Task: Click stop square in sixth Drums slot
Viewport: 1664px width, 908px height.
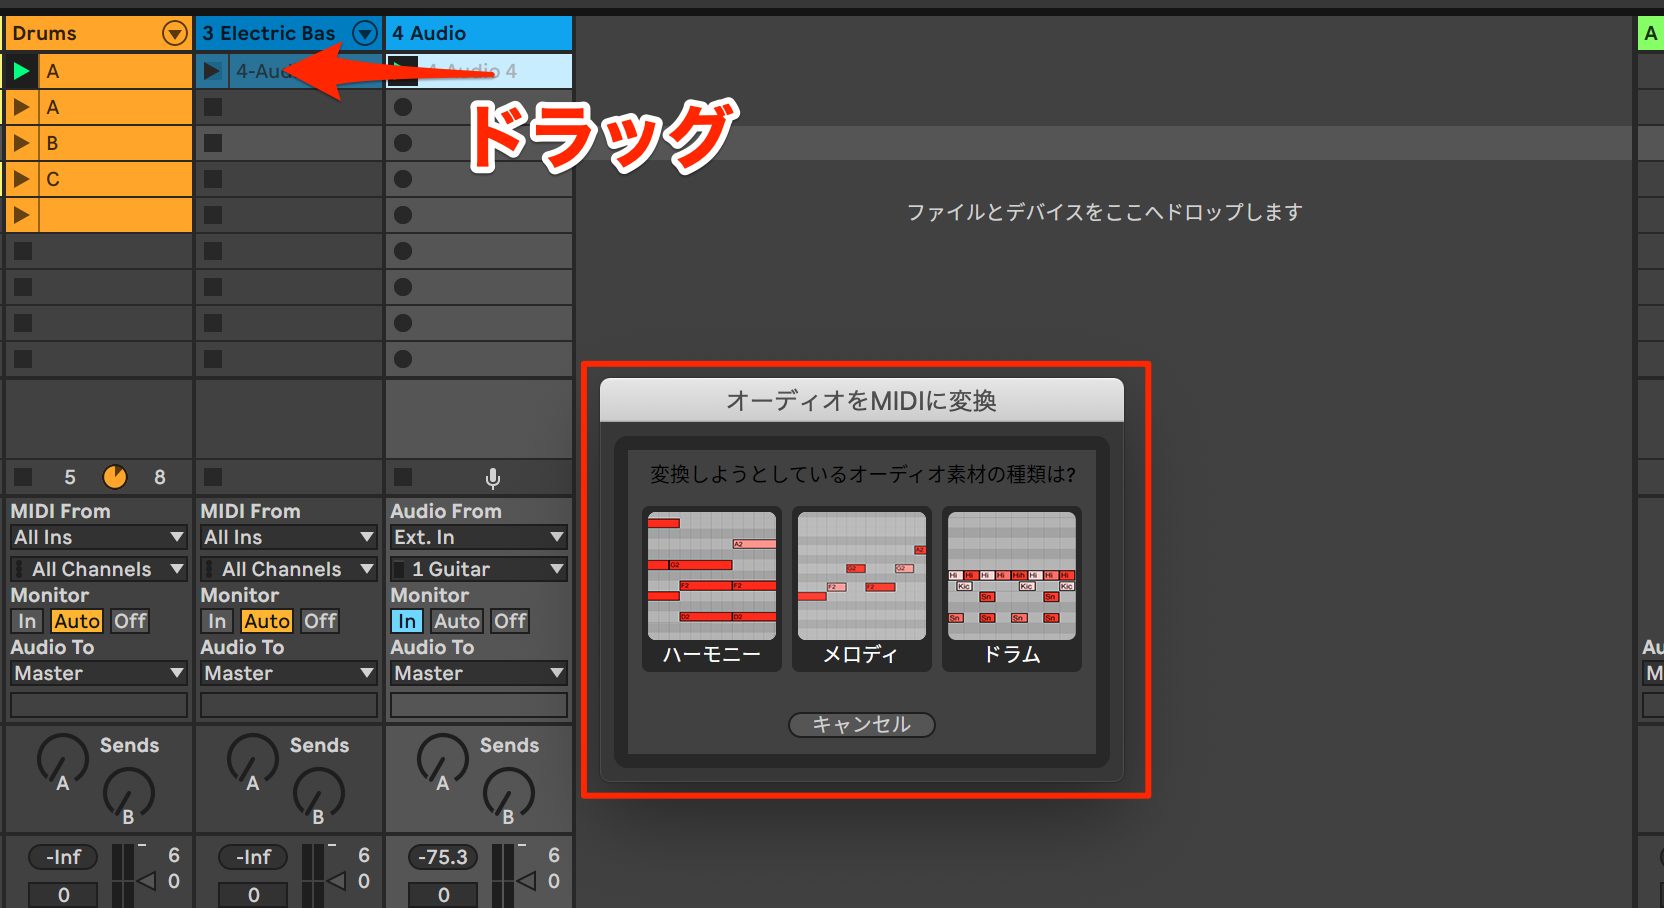Action: click(23, 251)
